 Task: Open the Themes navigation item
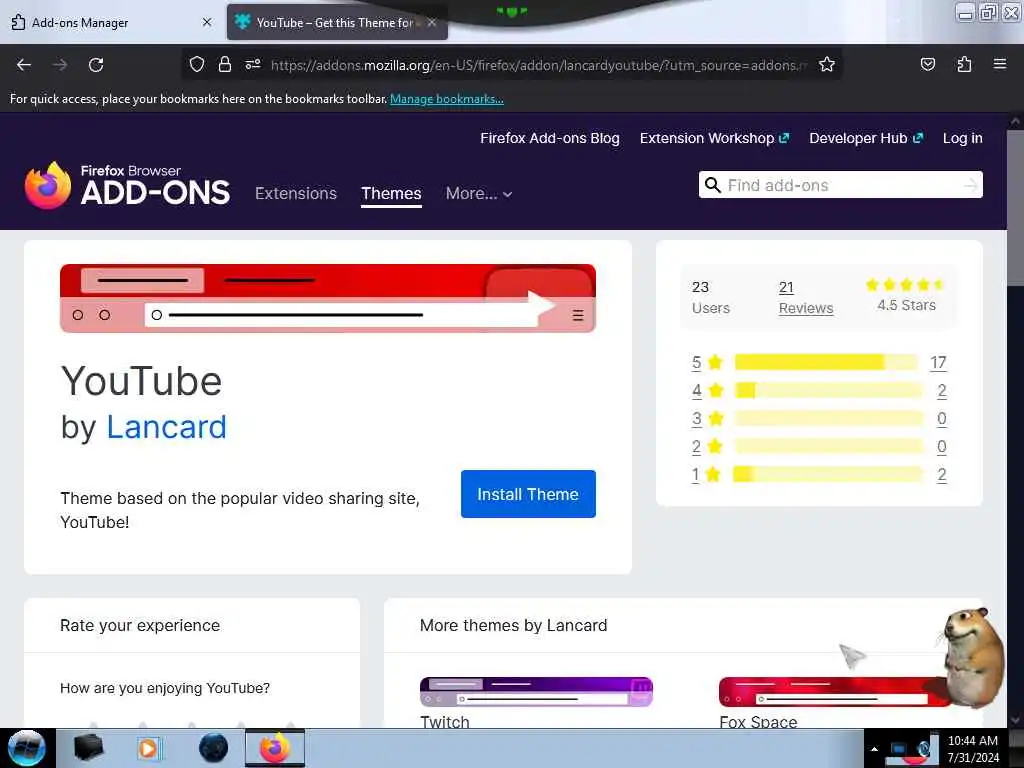[391, 193]
